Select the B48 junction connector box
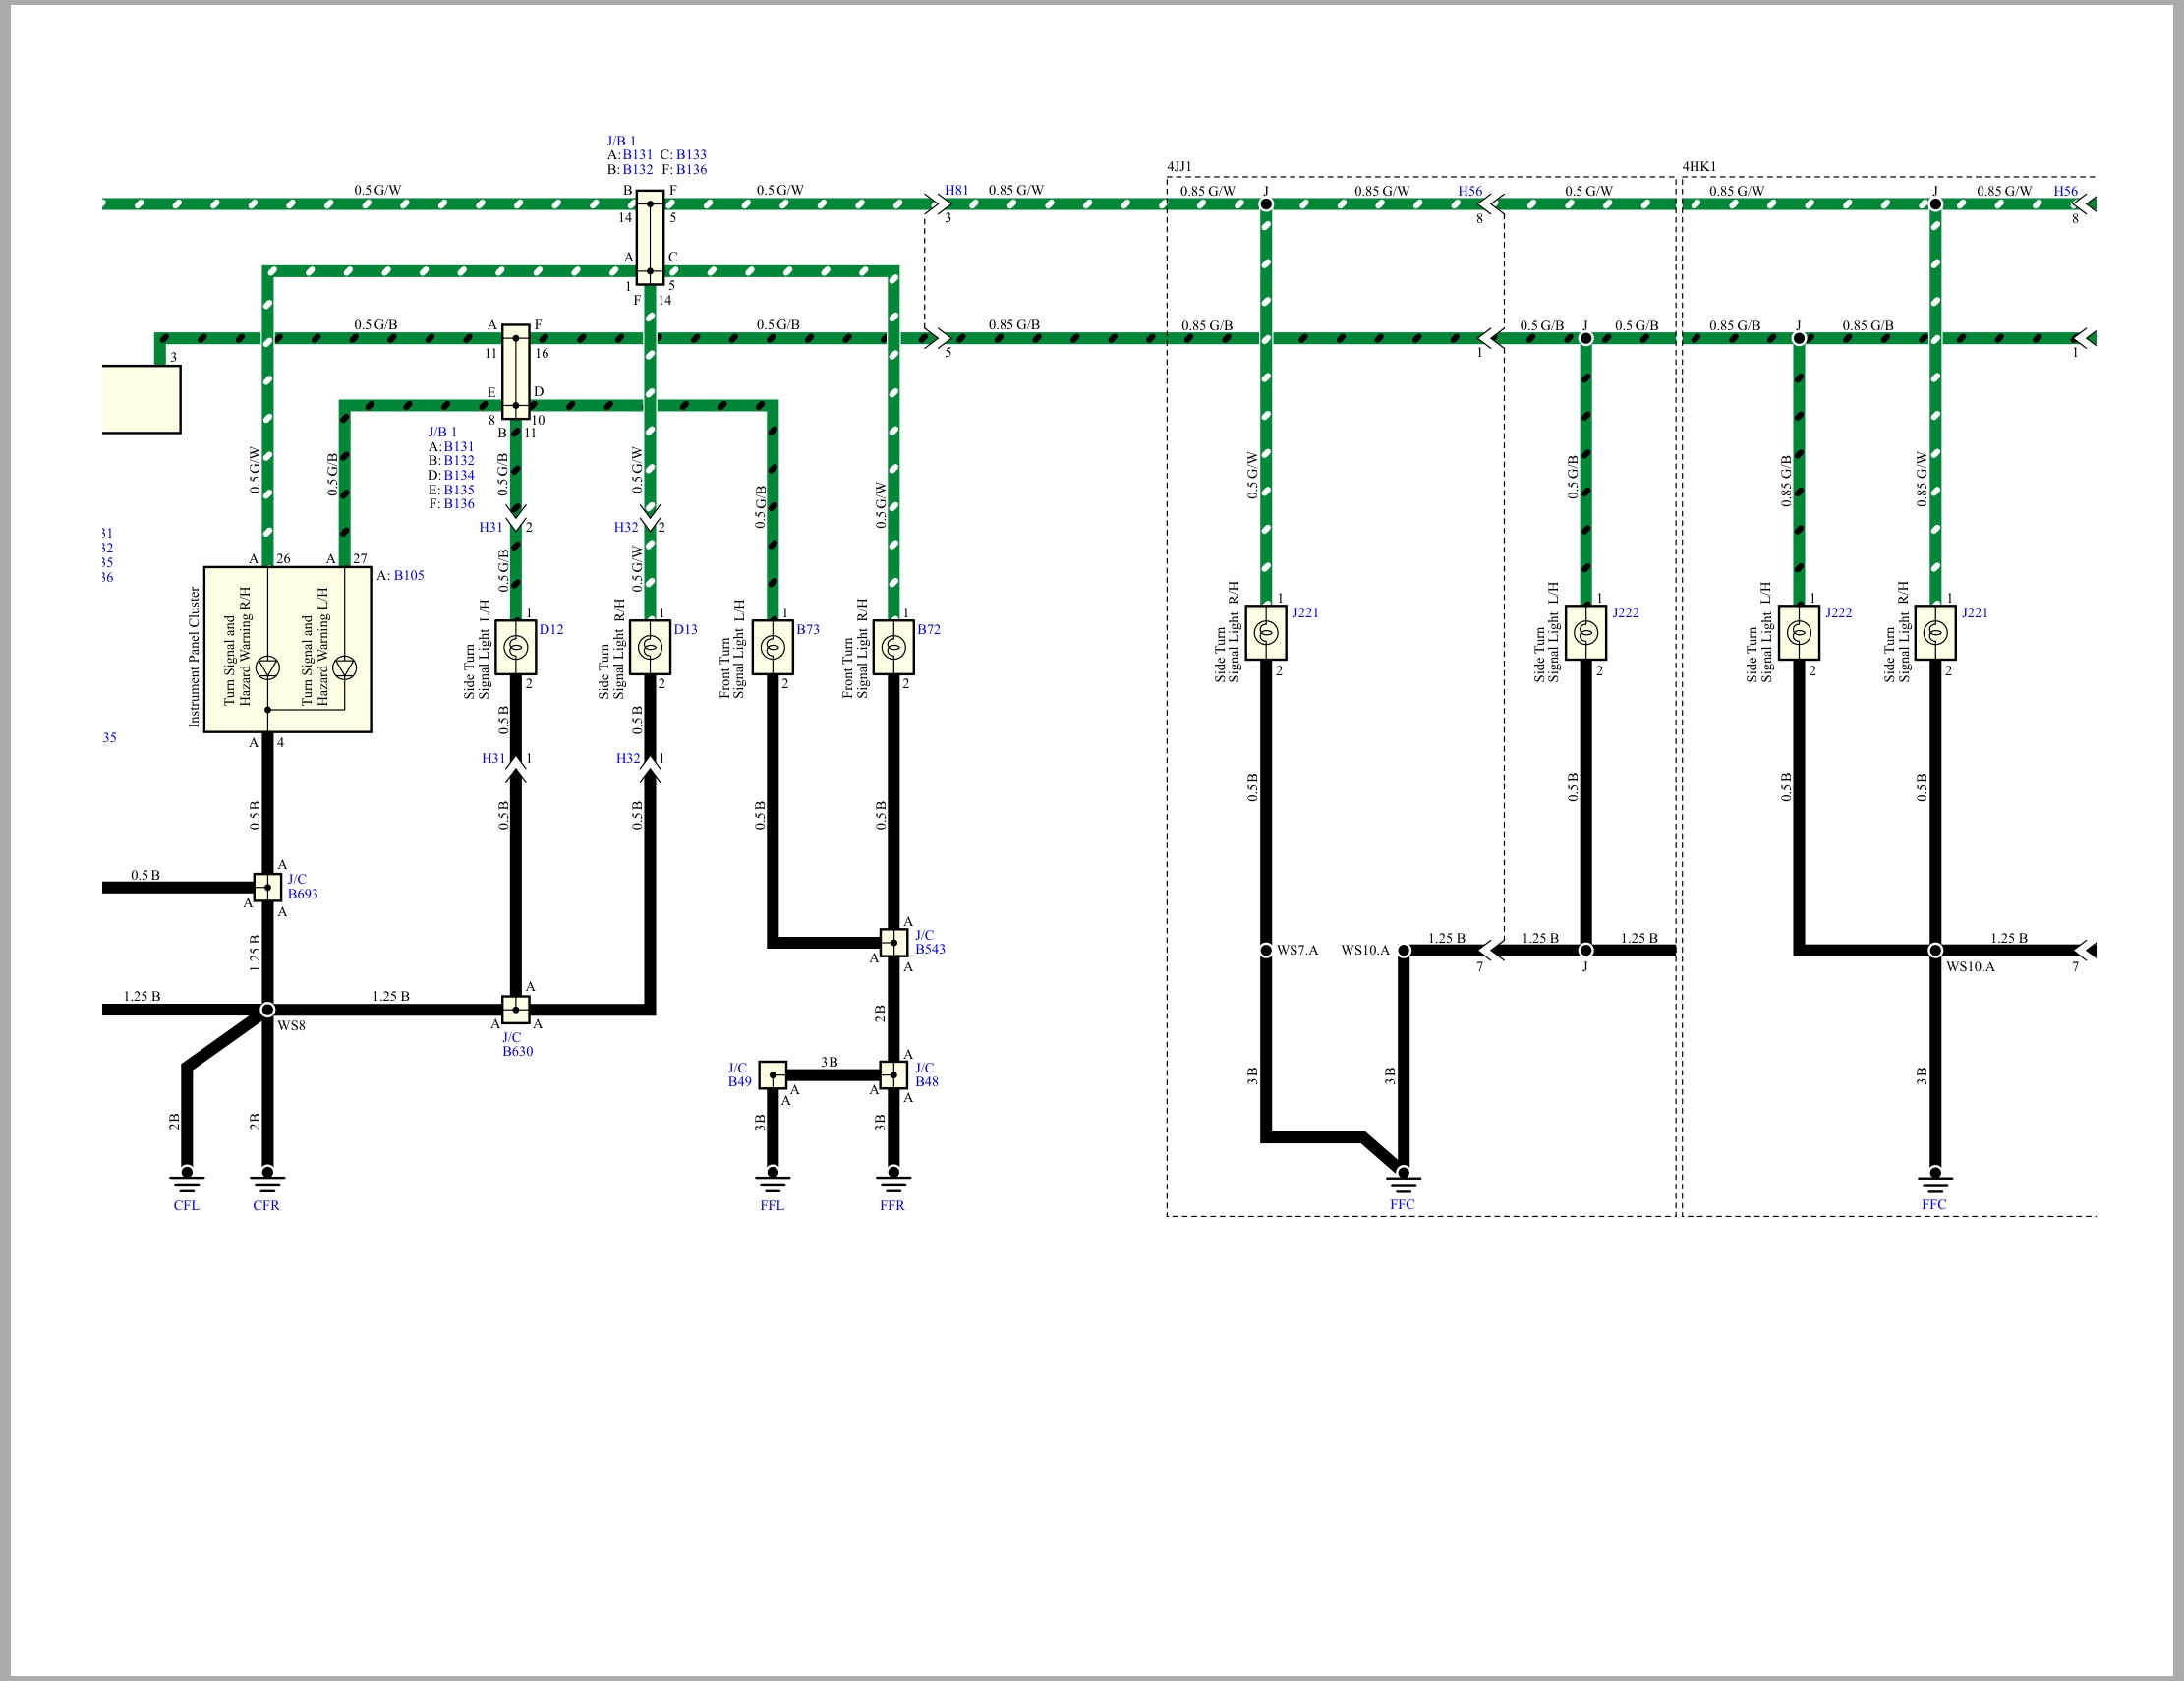2184x1681 pixels. coord(894,1075)
